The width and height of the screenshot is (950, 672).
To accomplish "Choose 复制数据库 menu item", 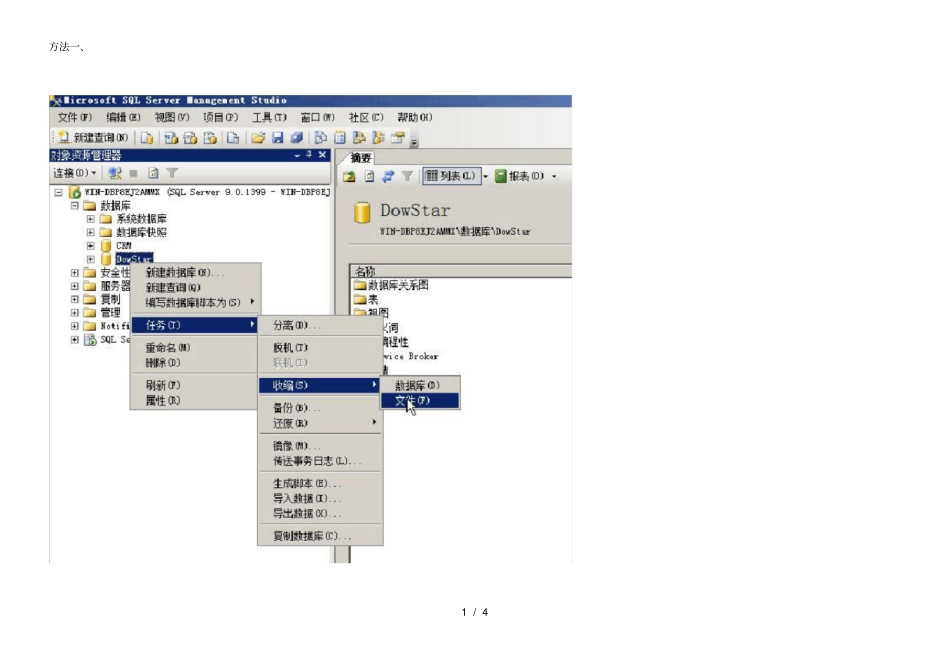I will pyautogui.click(x=320, y=536).
